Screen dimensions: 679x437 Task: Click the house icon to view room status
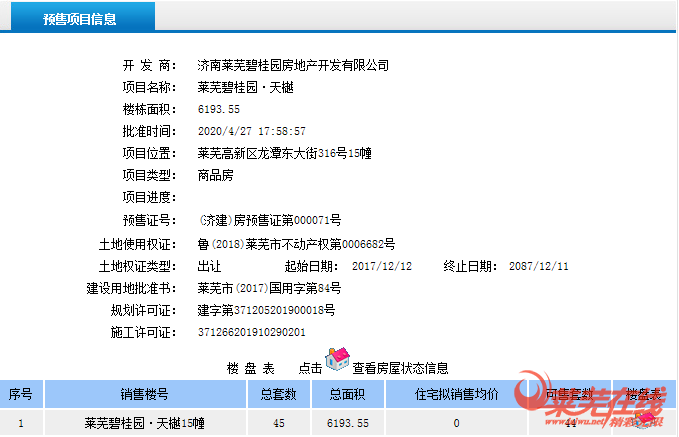(x=337, y=359)
